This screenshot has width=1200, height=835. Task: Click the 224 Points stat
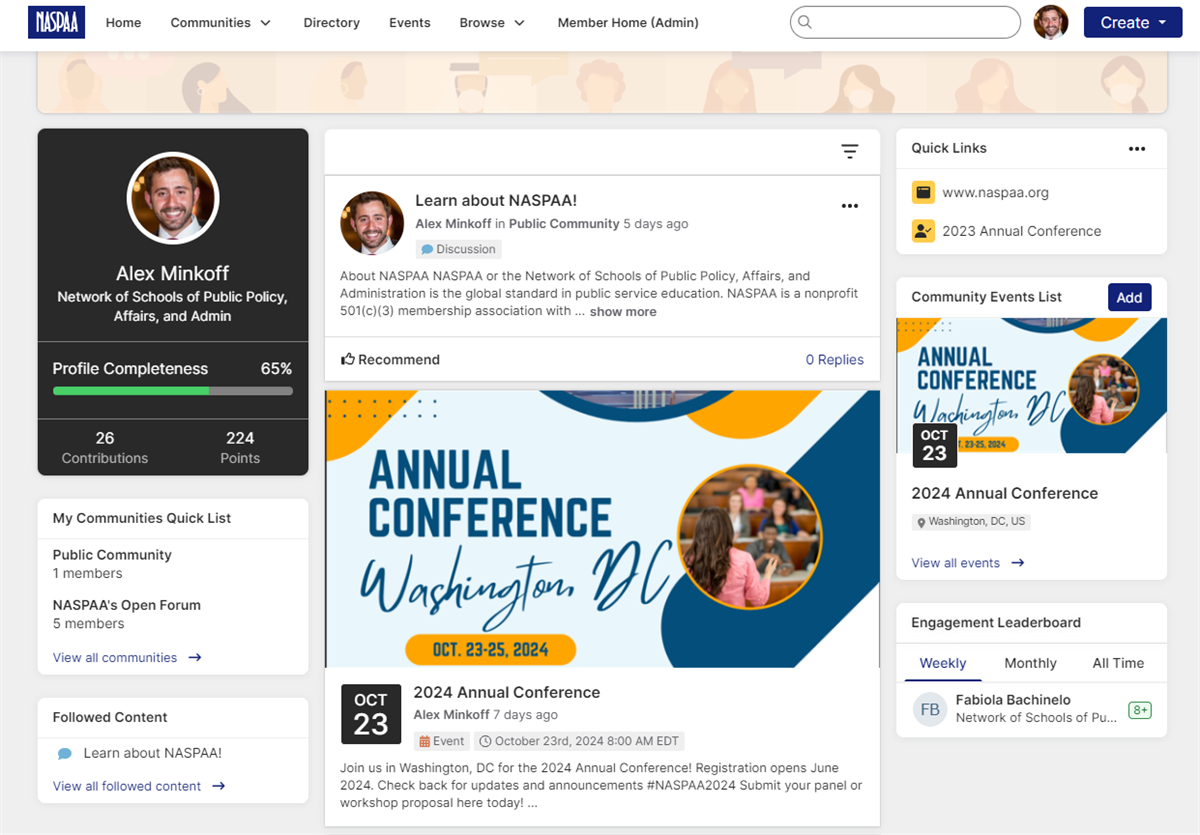pos(240,447)
